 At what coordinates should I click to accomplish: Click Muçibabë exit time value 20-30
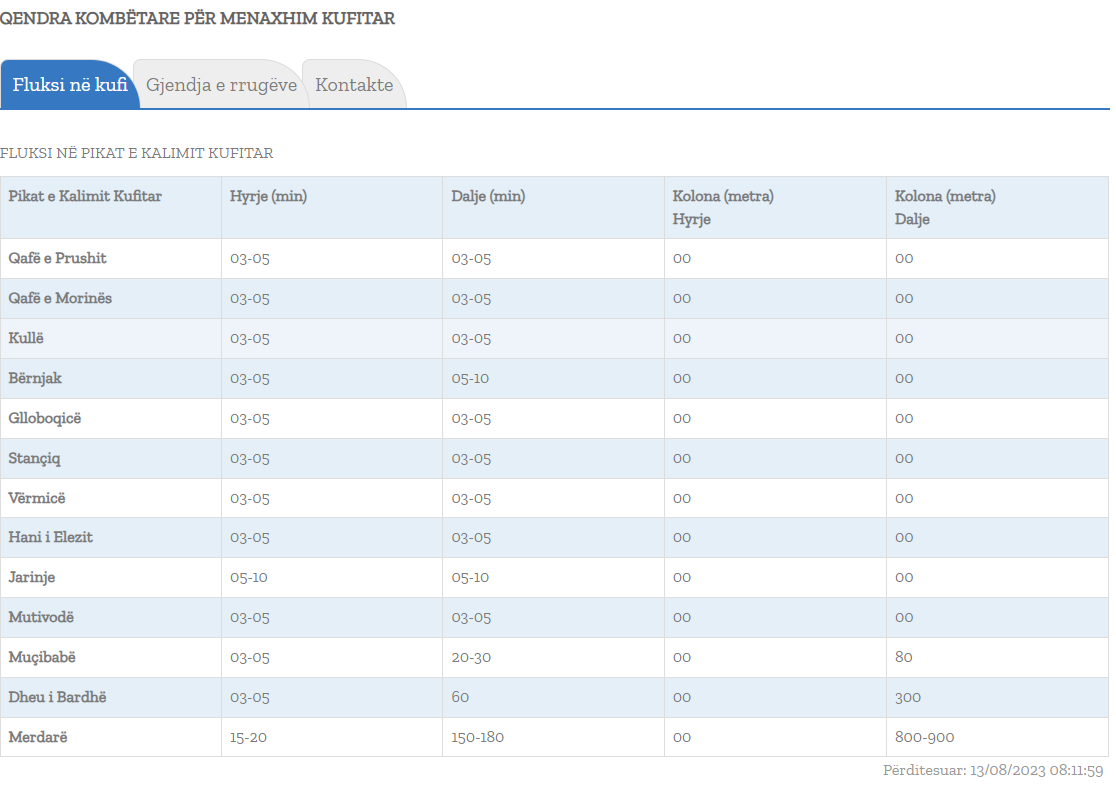(x=471, y=657)
